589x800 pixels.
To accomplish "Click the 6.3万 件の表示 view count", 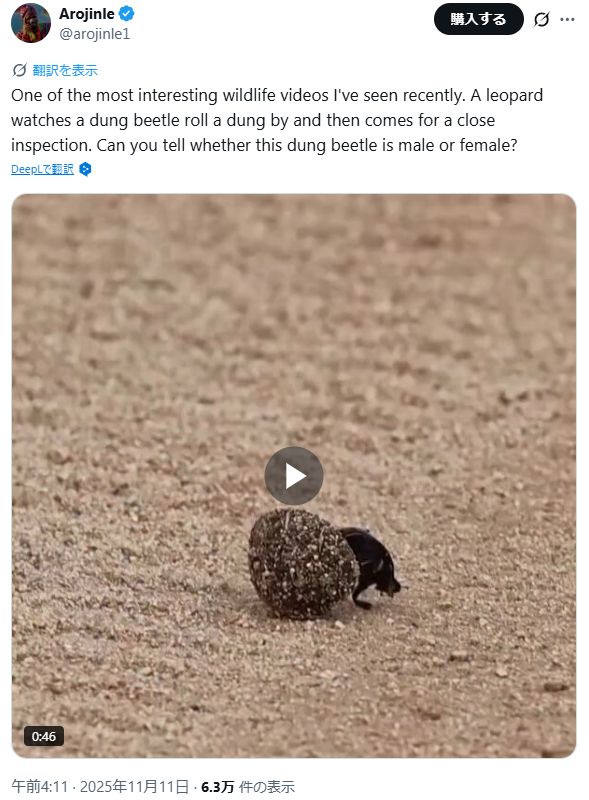I will click(x=248, y=786).
